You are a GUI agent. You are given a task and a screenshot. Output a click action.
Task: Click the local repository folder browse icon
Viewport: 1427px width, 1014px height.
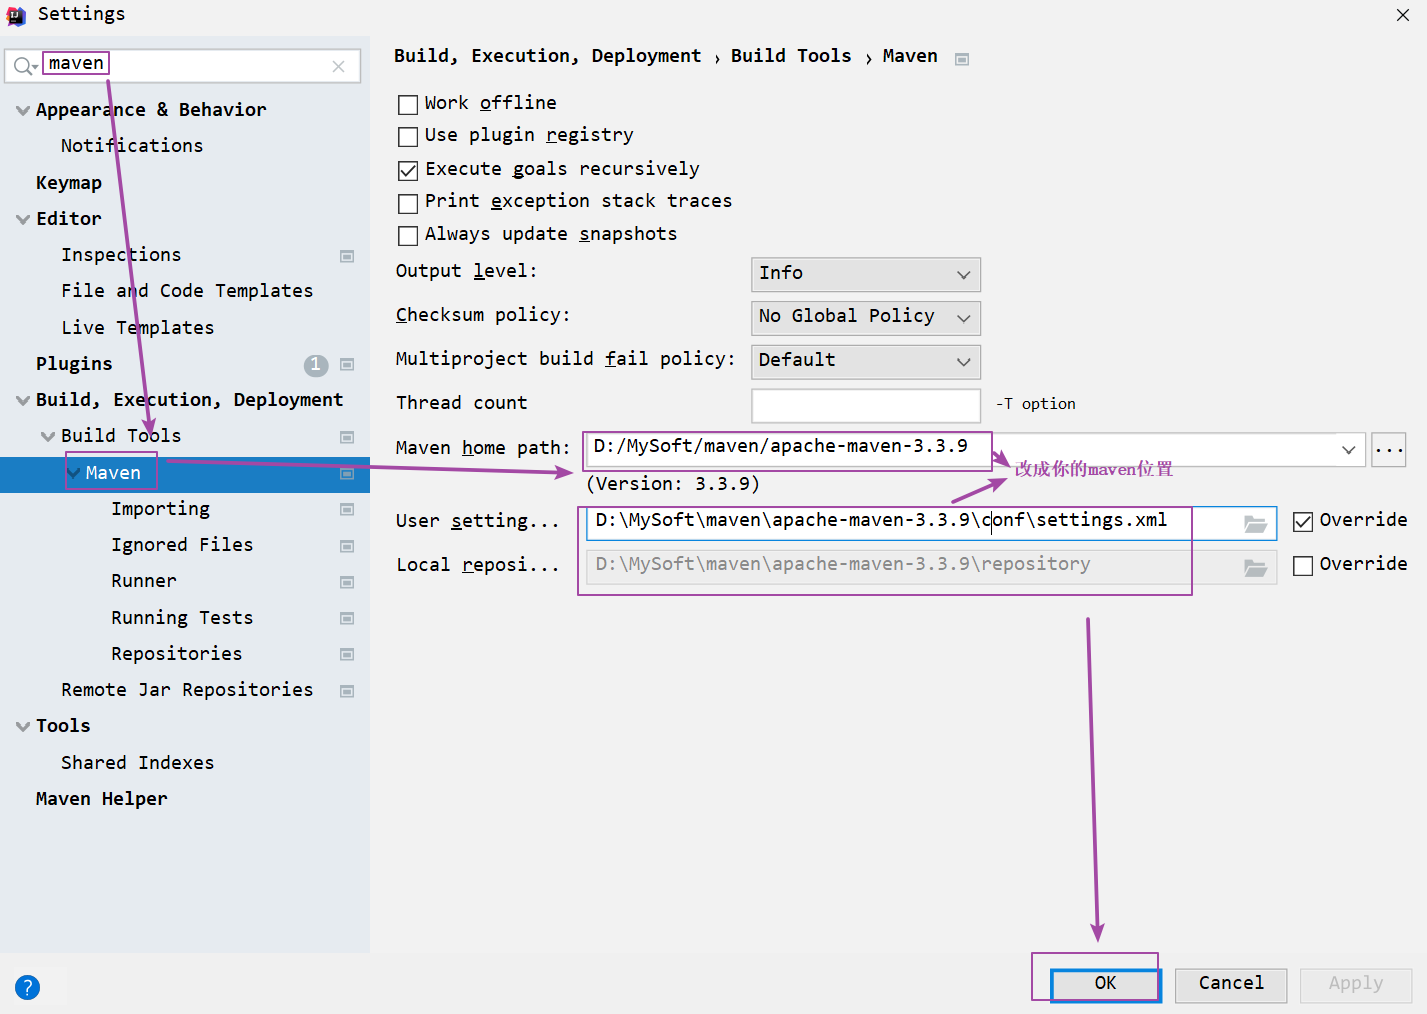click(x=1256, y=568)
